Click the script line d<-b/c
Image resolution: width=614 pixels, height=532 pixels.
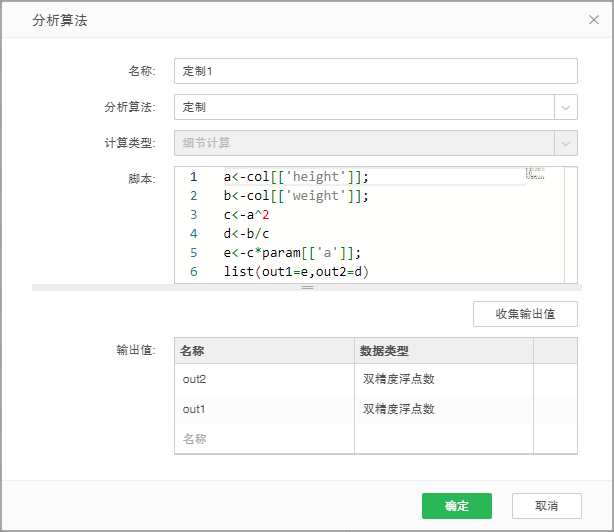pos(247,234)
